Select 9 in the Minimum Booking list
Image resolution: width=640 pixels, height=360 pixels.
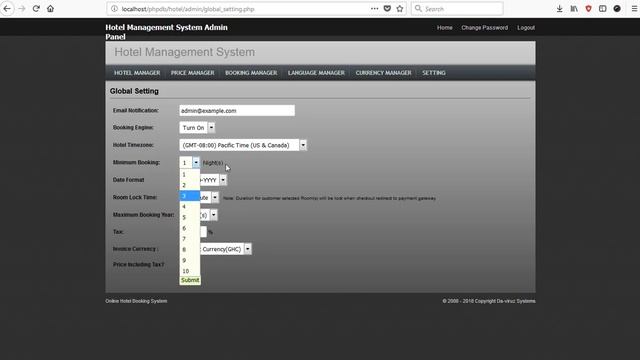tap(190, 260)
